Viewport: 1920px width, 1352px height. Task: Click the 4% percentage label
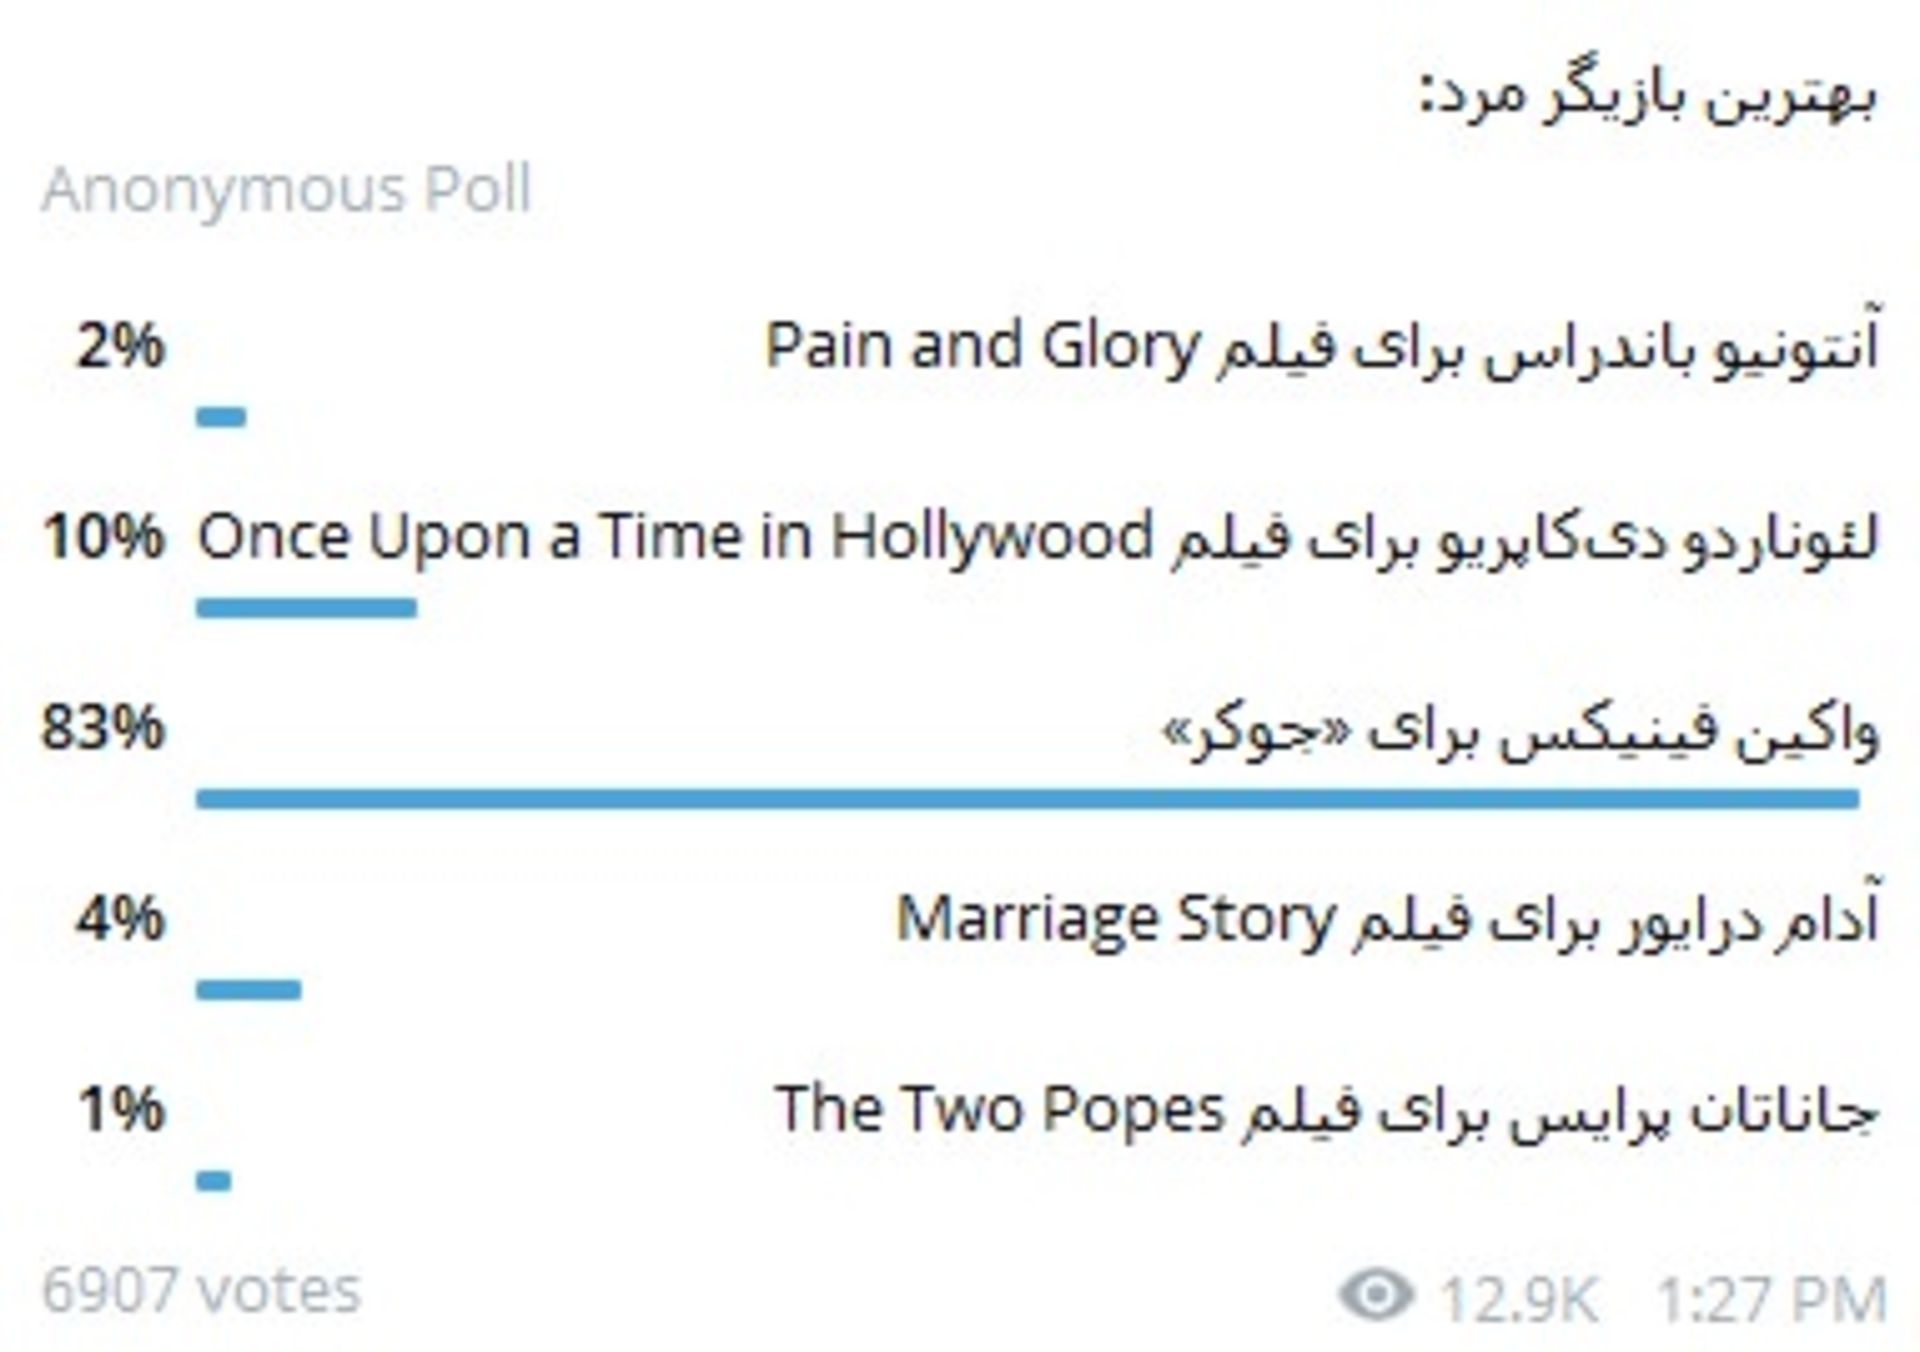click(120, 919)
